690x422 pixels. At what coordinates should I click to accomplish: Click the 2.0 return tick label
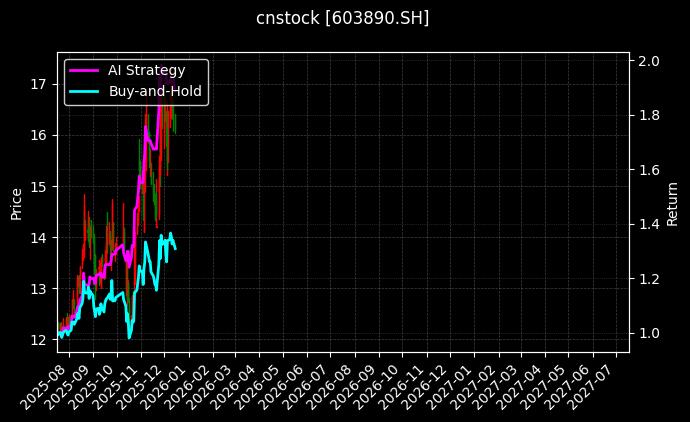click(648, 61)
